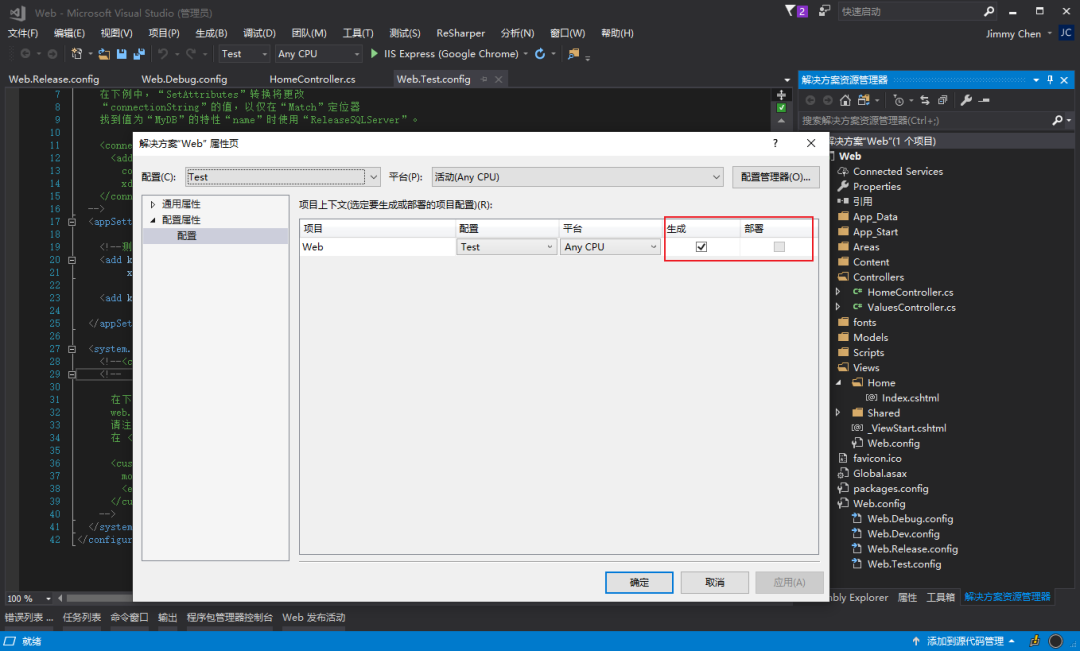Collapse Configuration Properties (配置属性) tree node

[153, 220]
